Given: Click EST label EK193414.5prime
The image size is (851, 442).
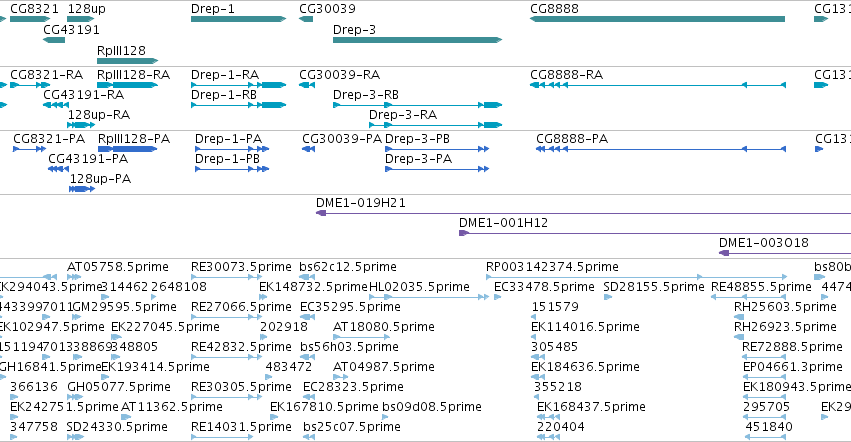Looking at the screenshot, I should point(156,367).
